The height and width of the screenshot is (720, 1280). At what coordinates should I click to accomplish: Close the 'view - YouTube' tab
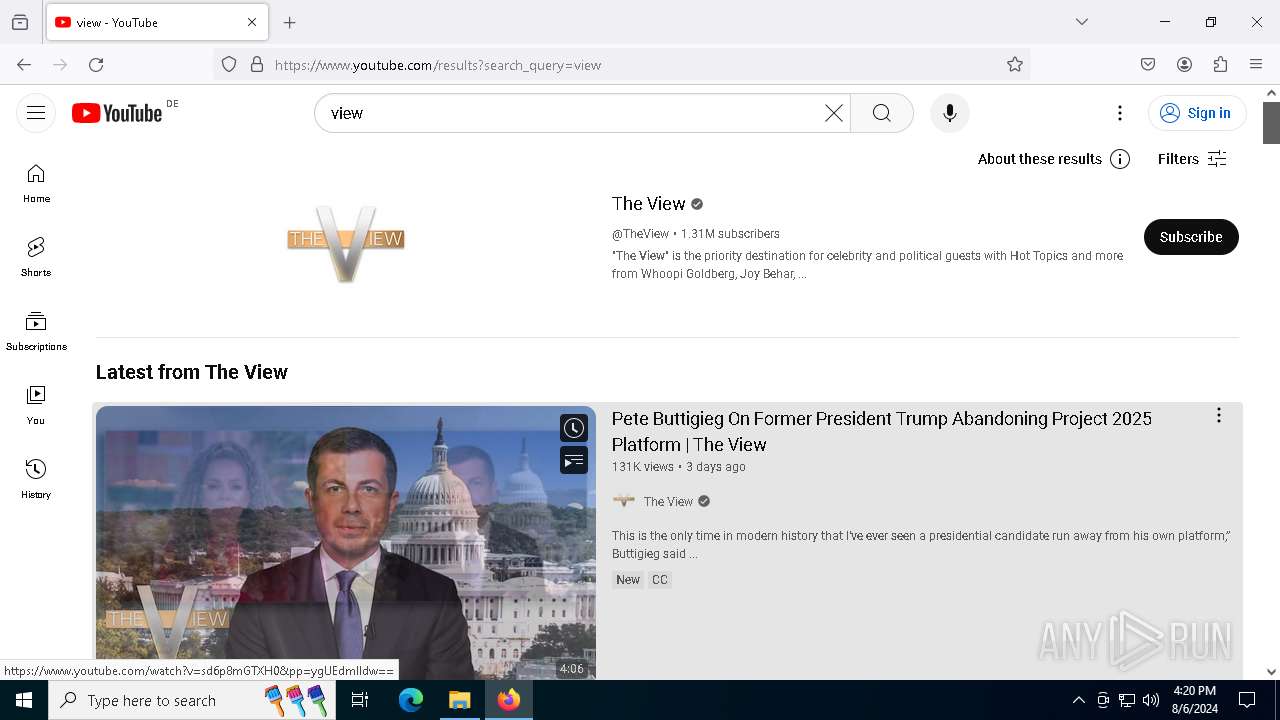pyautogui.click(x=252, y=22)
